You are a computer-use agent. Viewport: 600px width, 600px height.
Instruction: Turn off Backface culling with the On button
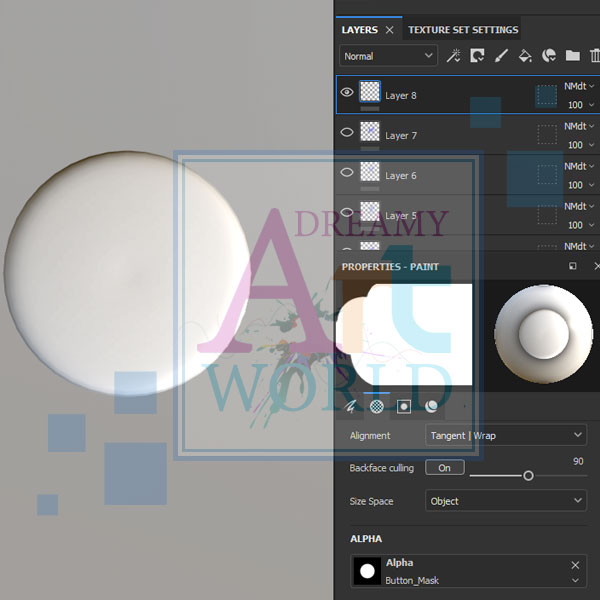point(444,468)
